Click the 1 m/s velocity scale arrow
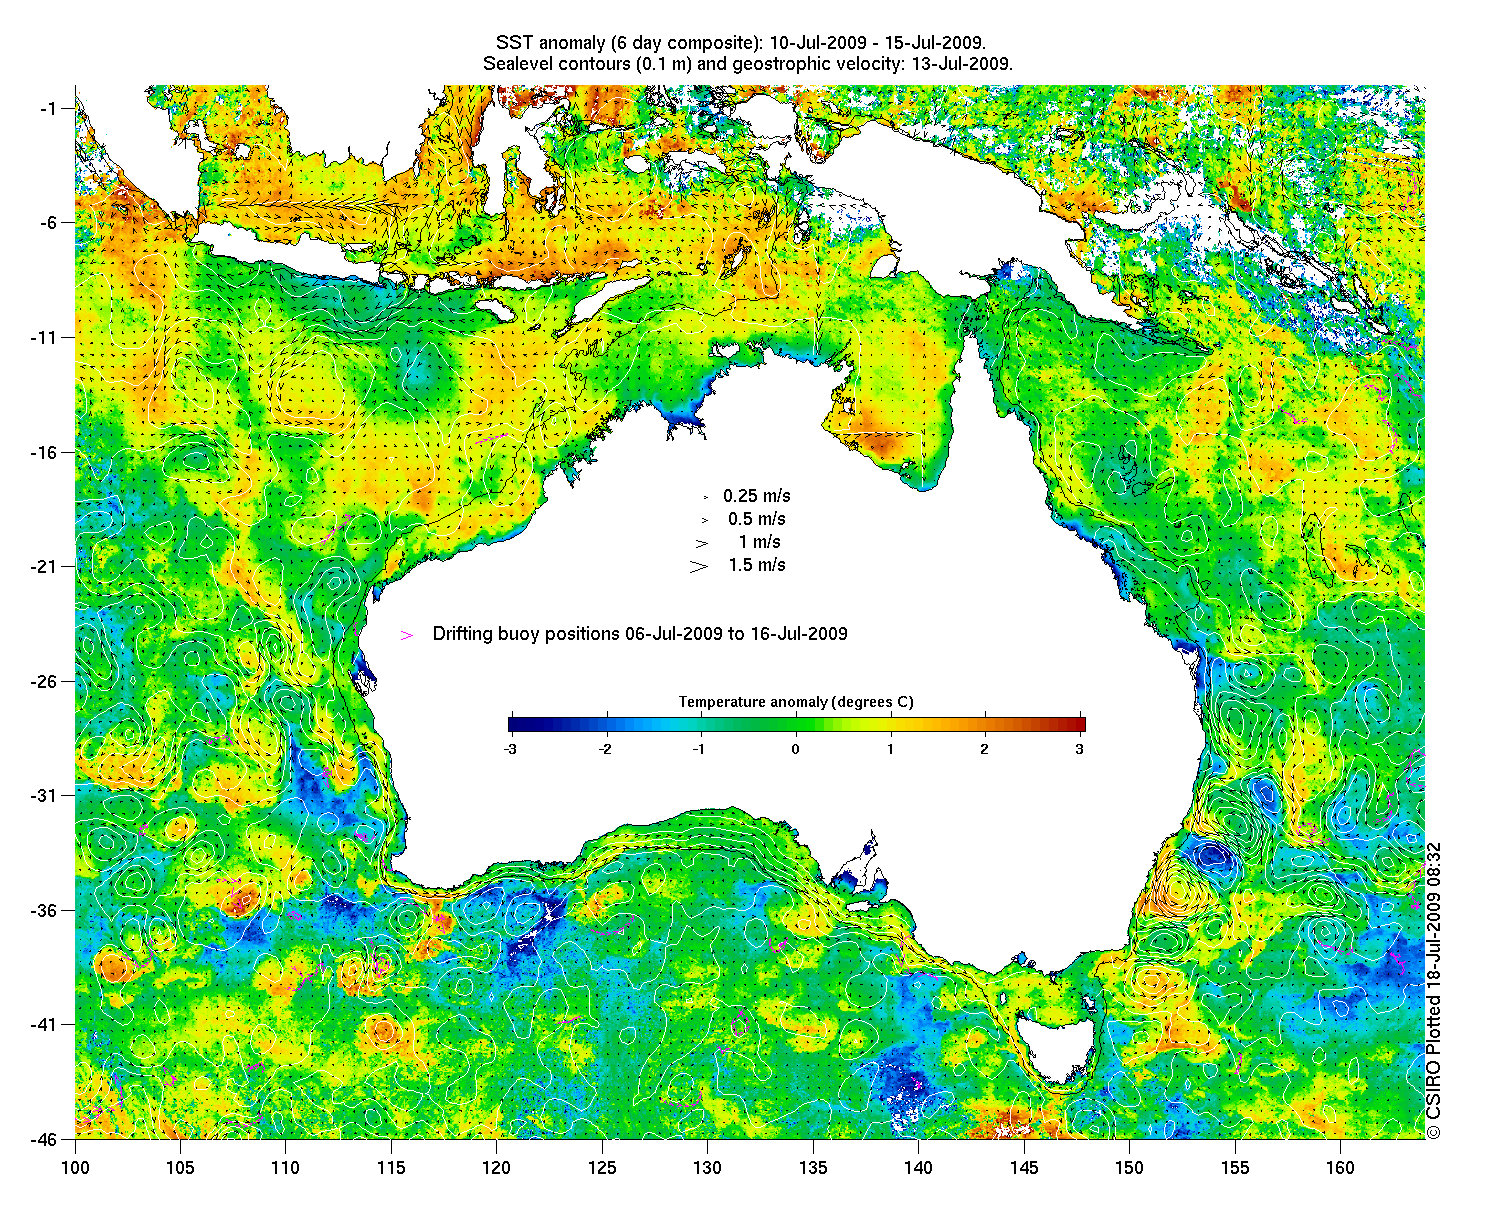The height and width of the screenshot is (1225, 1500). (x=702, y=543)
